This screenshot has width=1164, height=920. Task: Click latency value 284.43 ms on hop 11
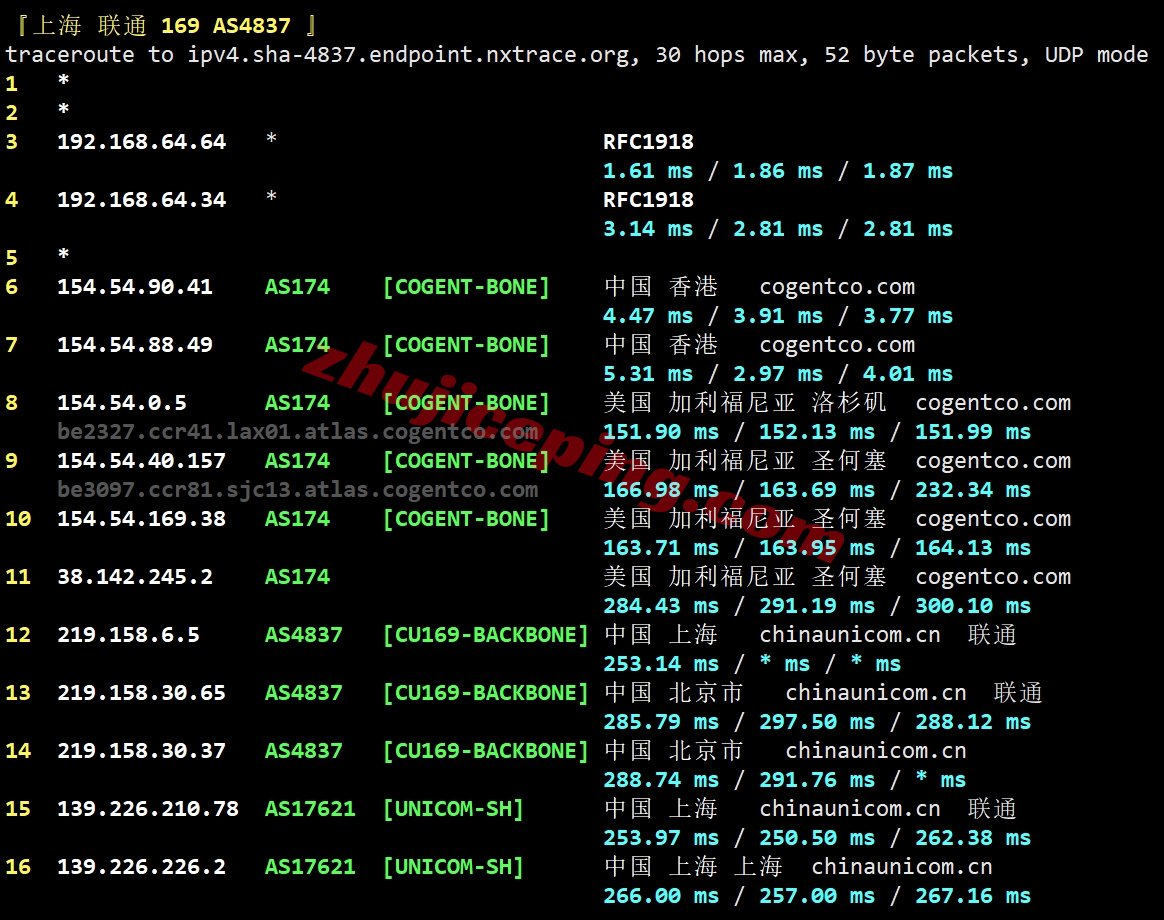[661, 605]
